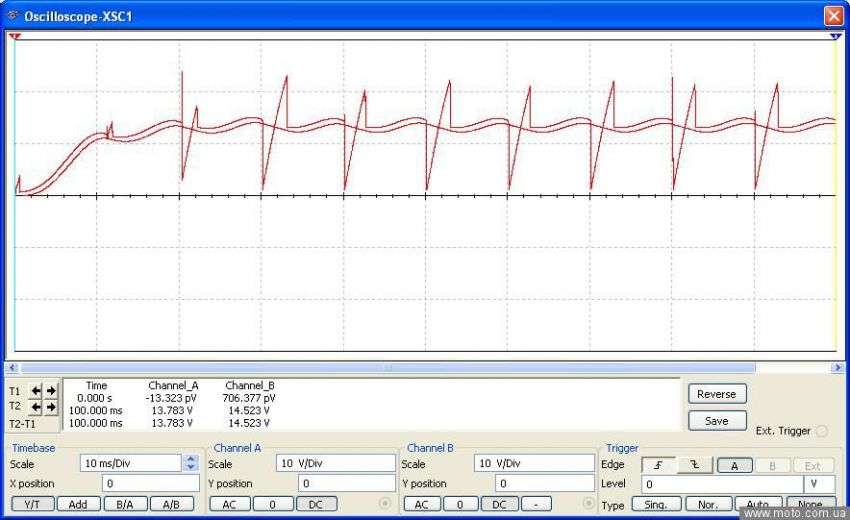Switch timebase to B/A display mode

point(125,504)
